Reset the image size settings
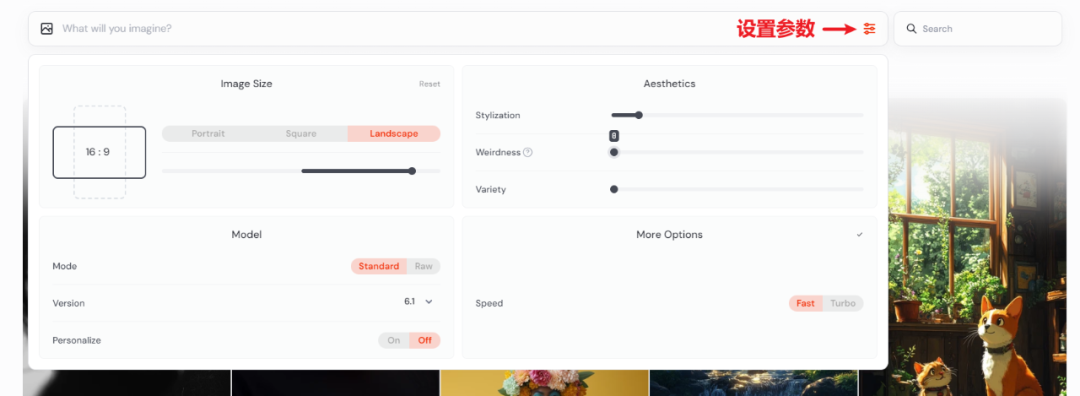Viewport: 1080px width, 396px height. pyautogui.click(x=429, y=84)
